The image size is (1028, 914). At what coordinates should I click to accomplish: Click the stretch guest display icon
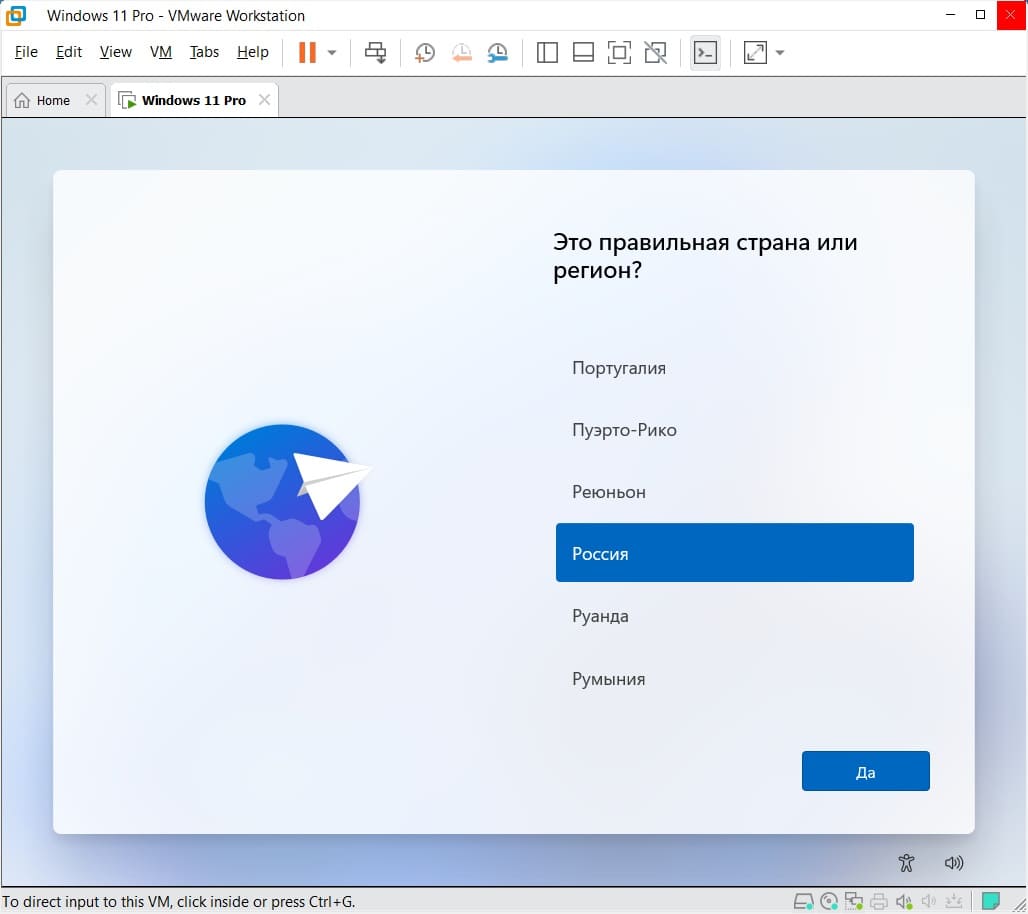(755, 52)
